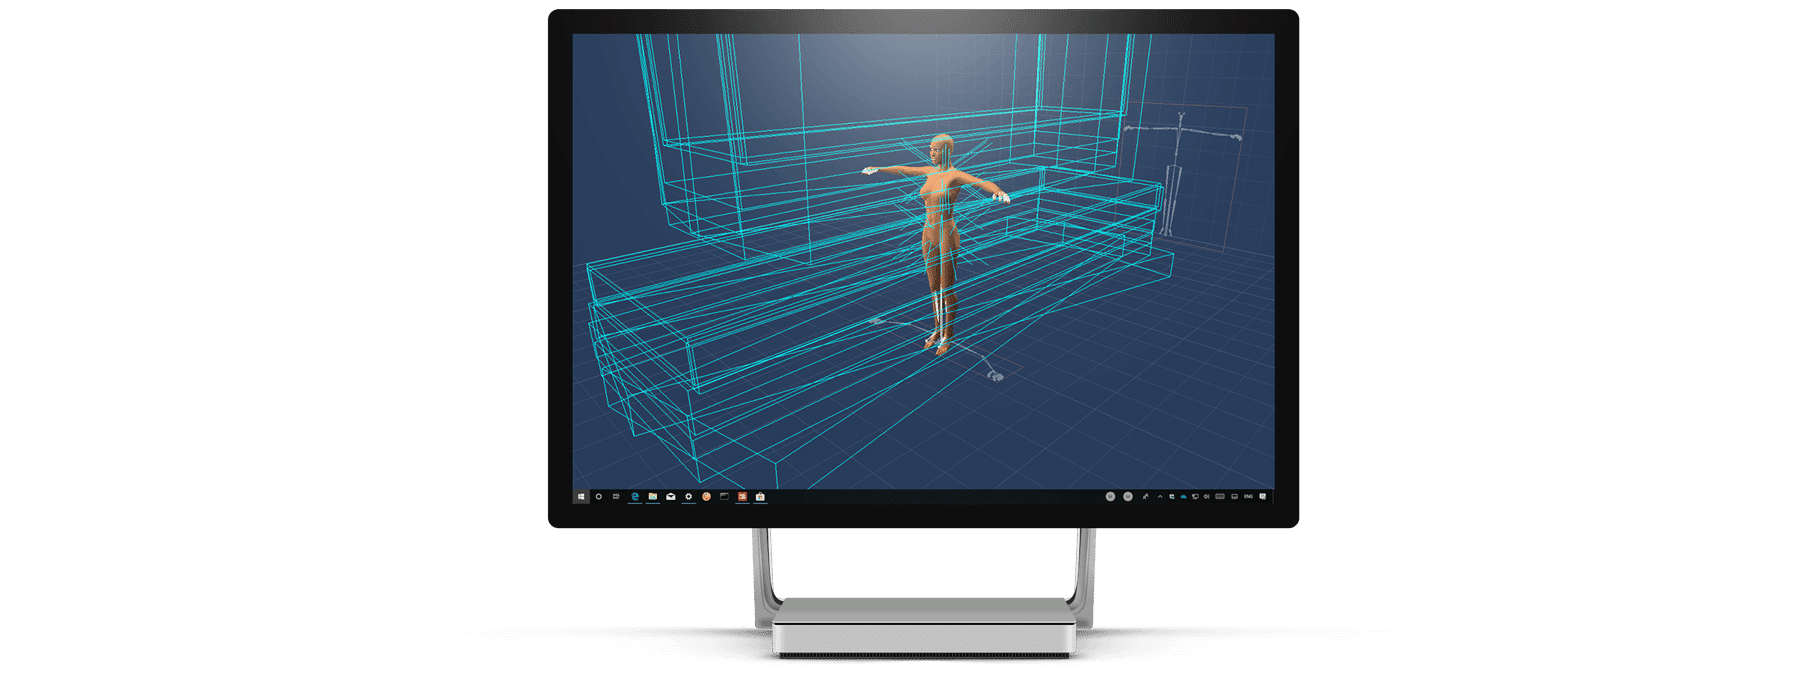Screen dimensions: 1800x677
Task: Open Settings gear in the taskbar
Action: 689,496
